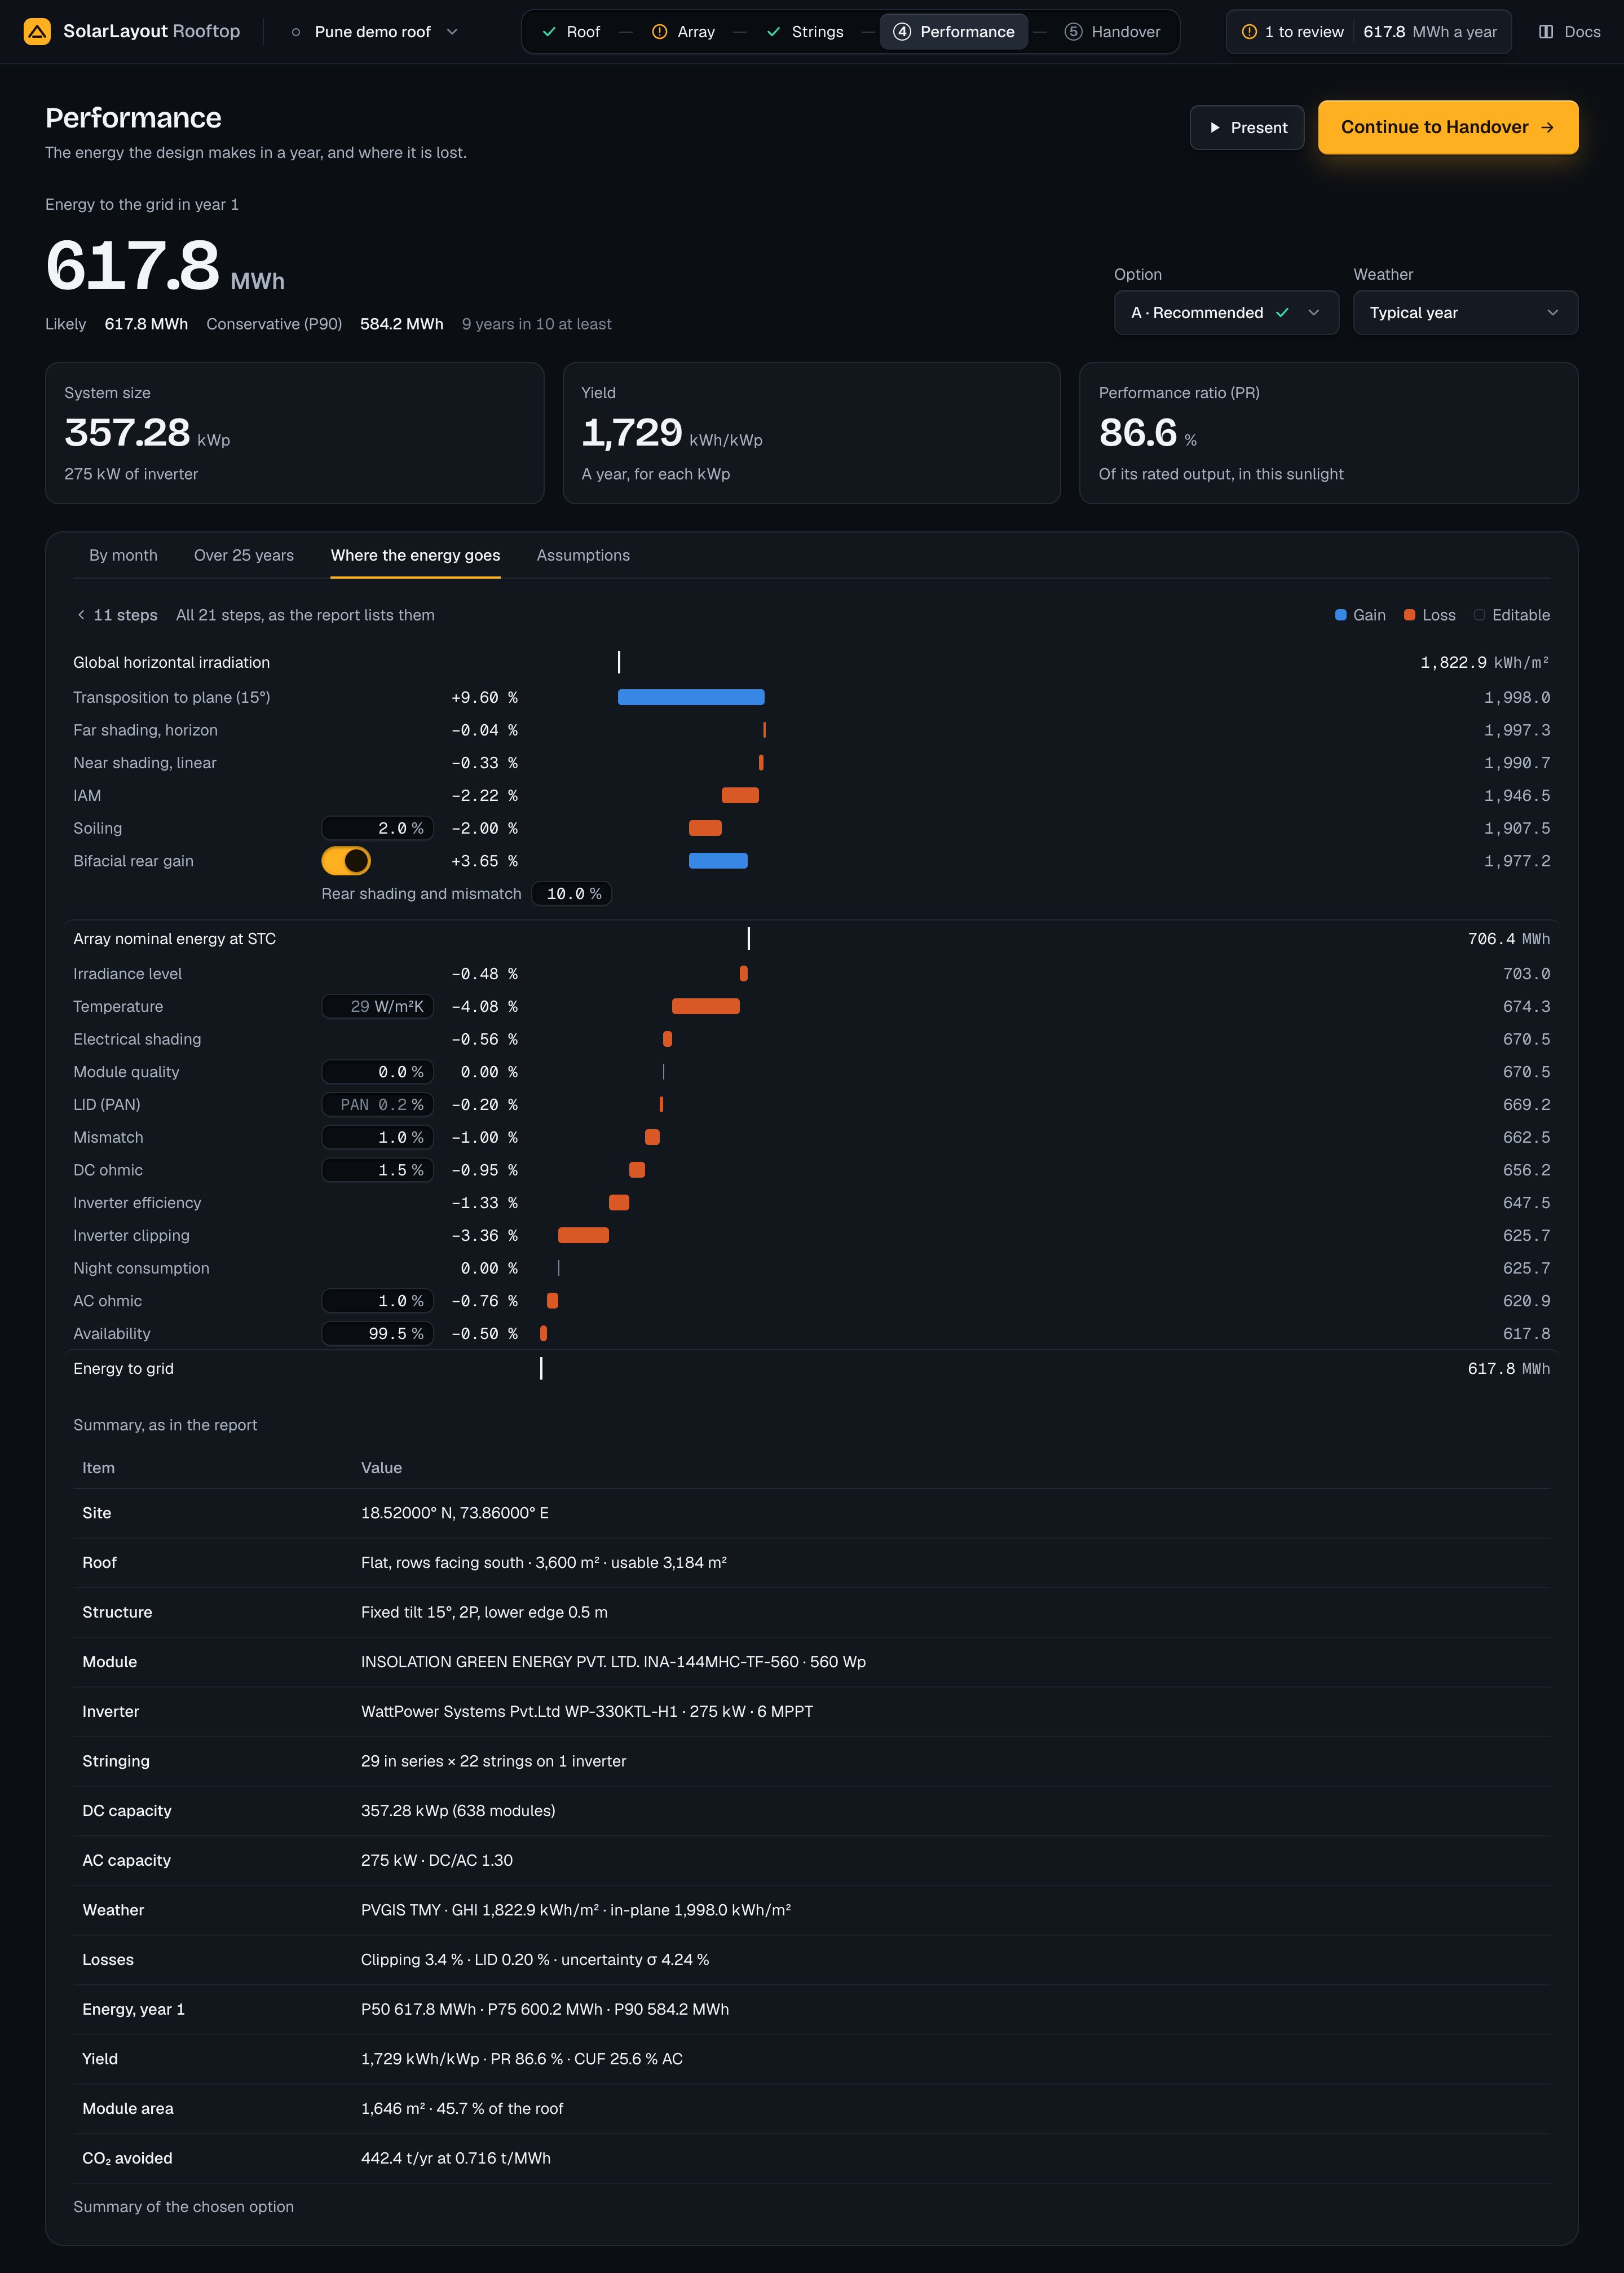
Task: Click the SolarLayout logo icon
Action: coord(37,32)
